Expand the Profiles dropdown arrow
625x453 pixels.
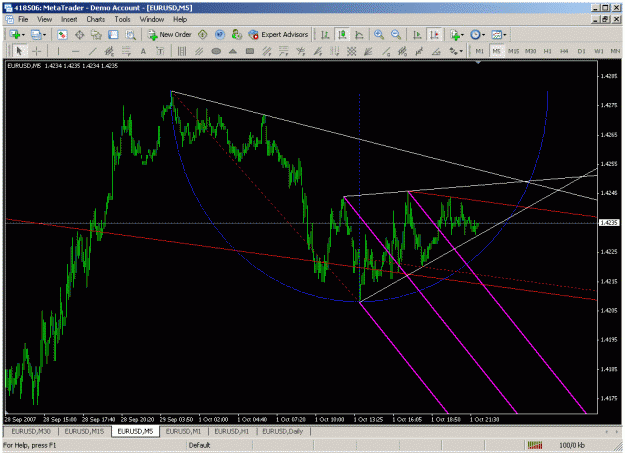point(44,35)
